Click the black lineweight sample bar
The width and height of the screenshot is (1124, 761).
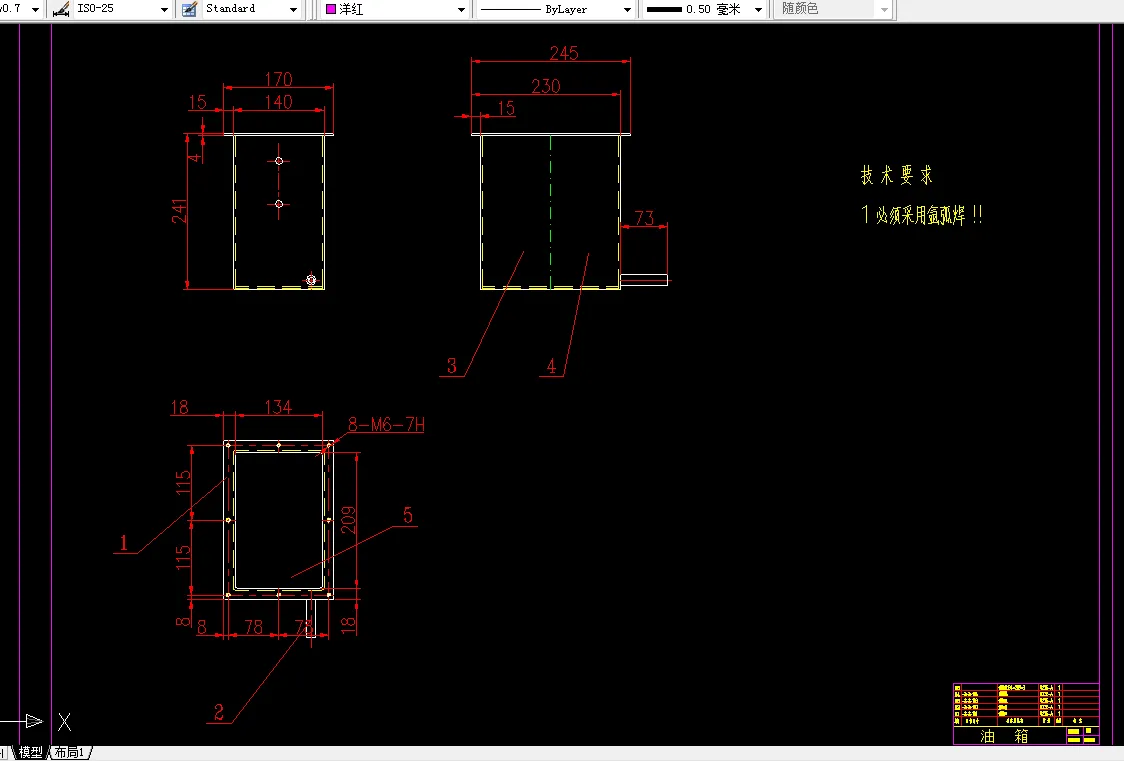click(x=664, y=9)
